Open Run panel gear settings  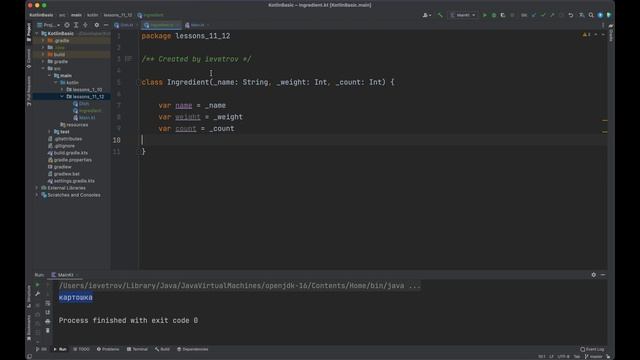[593, 275]
